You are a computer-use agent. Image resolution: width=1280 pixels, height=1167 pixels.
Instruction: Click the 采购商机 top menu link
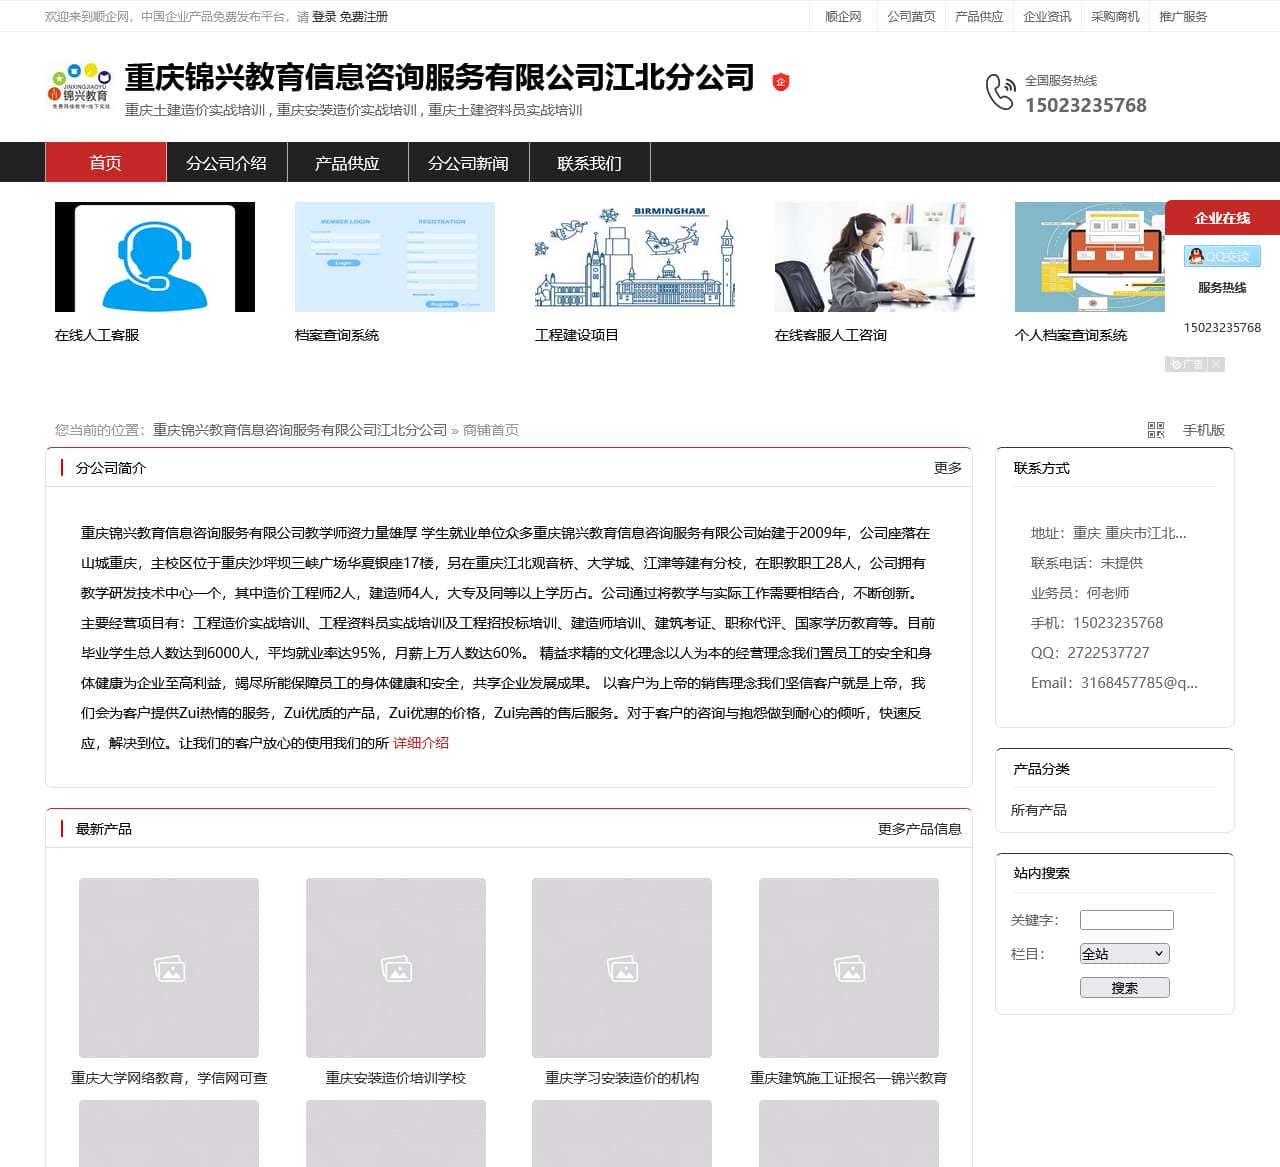pyautogui.click(x=1115, y=17)
